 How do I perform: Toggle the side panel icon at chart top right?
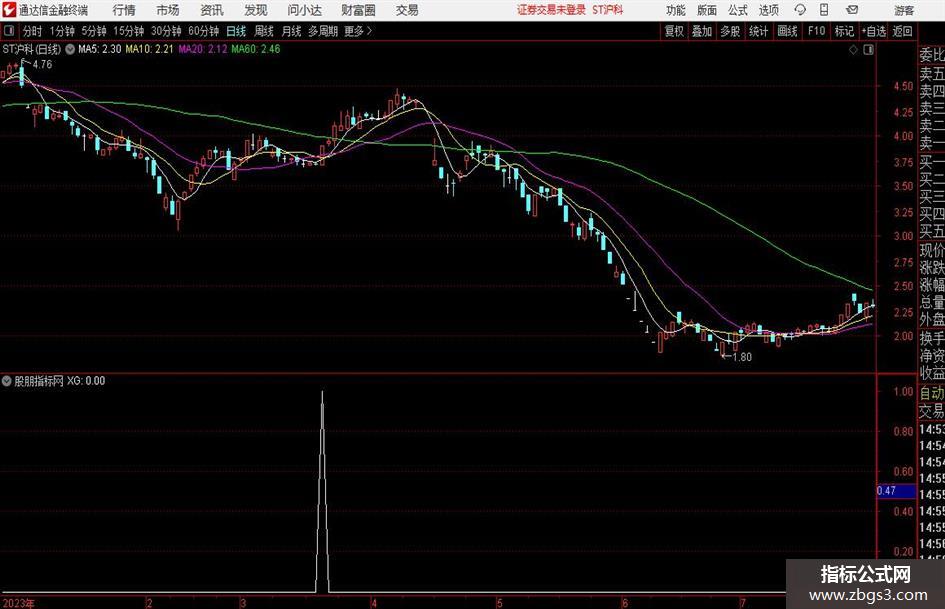click(x=868, y=50)
